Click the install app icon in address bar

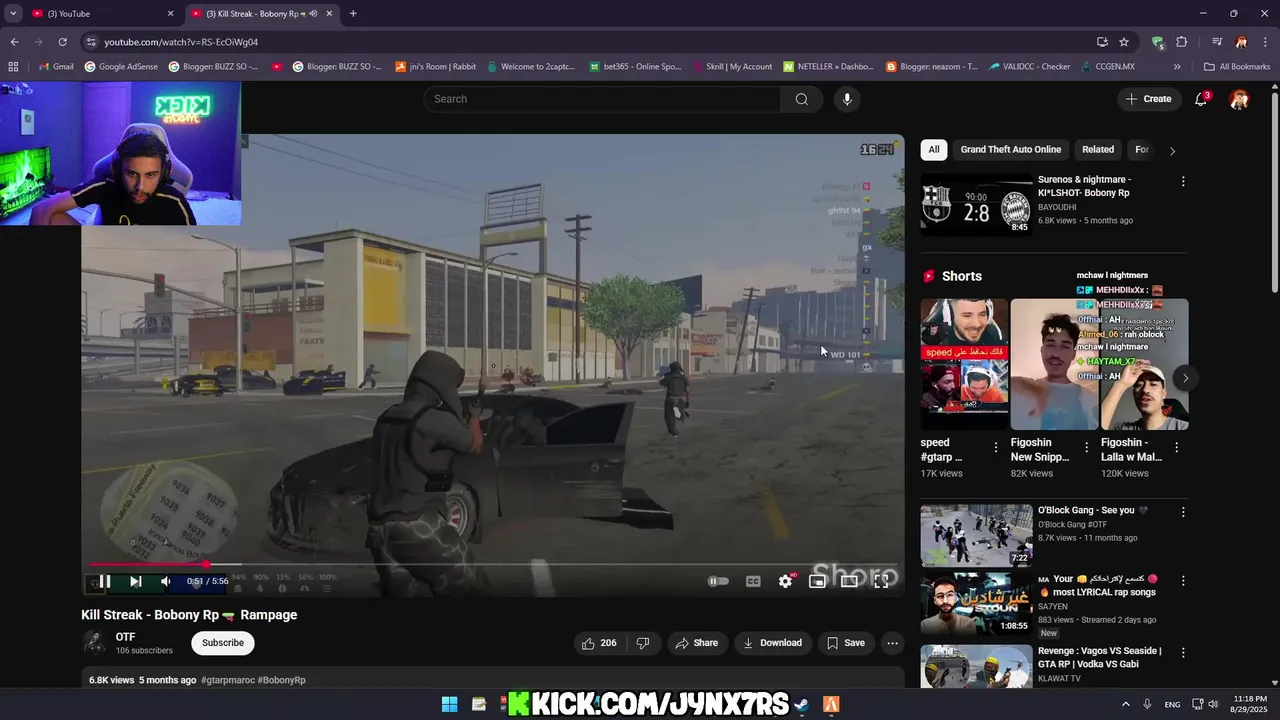pyautogui.click(x=1102, y=42)
